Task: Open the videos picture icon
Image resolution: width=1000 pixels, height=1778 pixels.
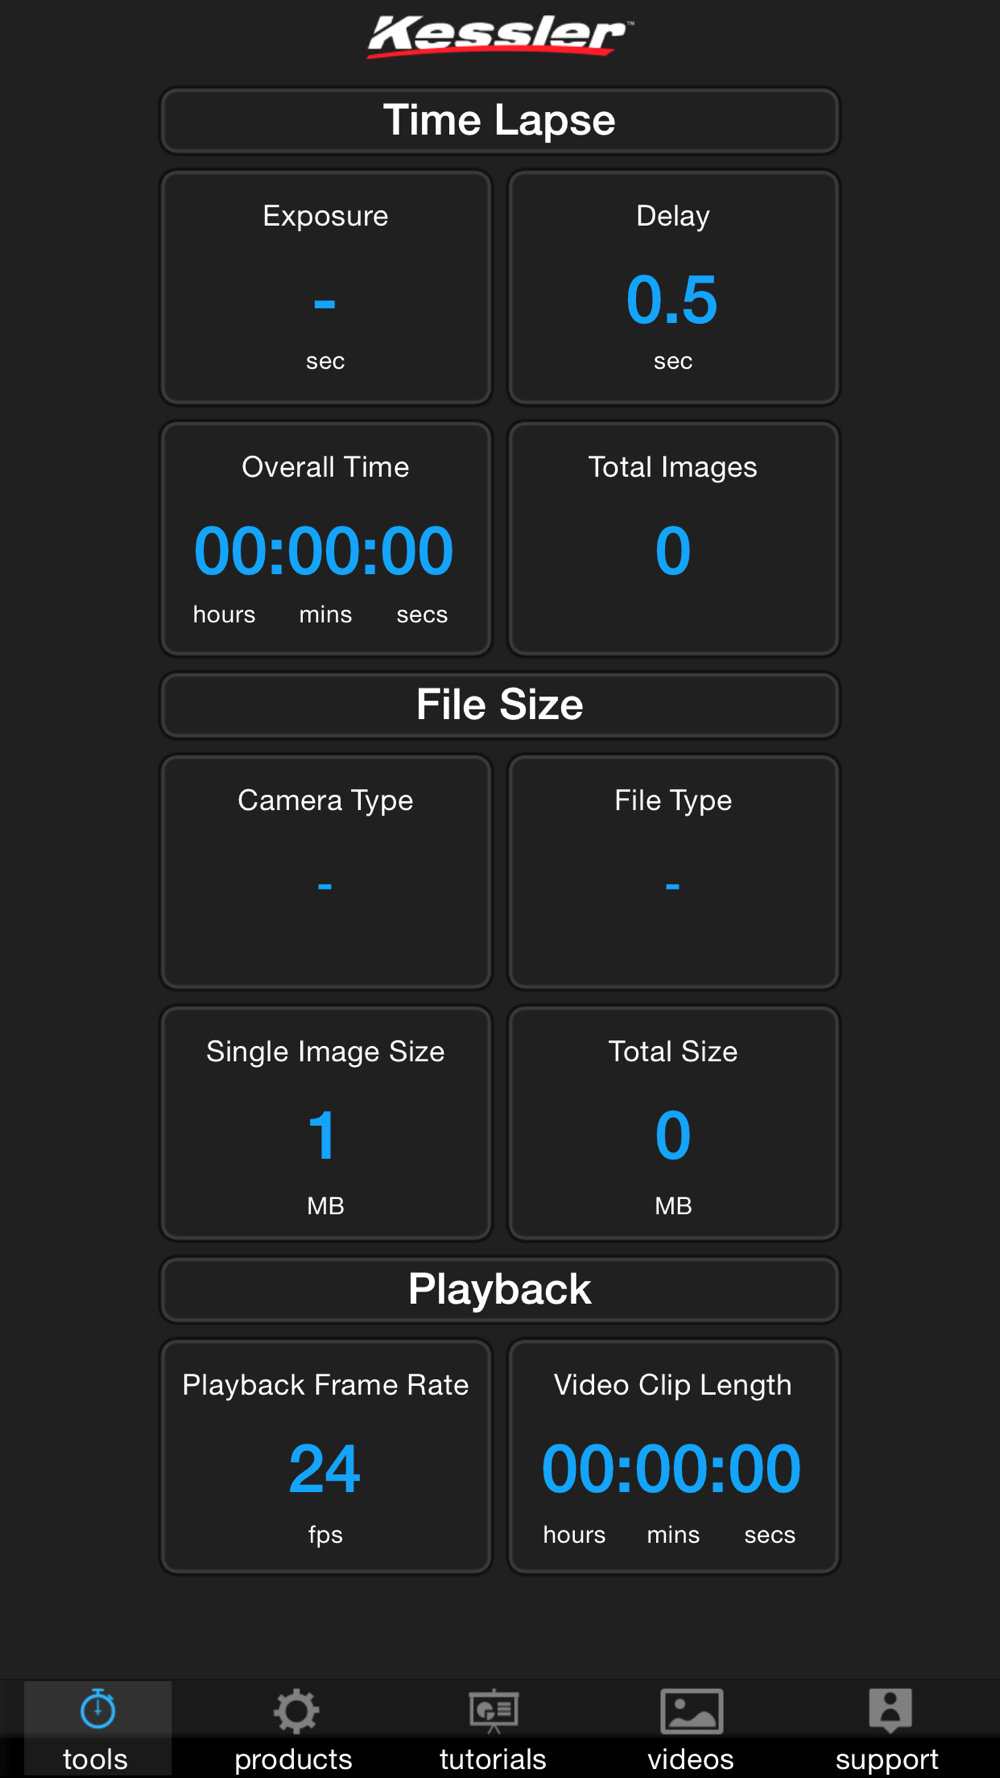Action: pos(691,1711)
